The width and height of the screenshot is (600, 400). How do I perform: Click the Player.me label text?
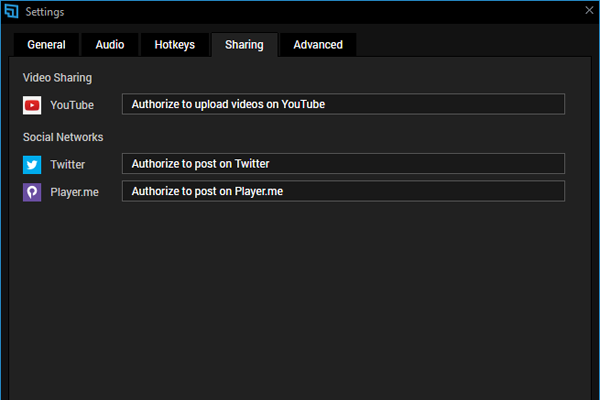[x=75, y=192]
